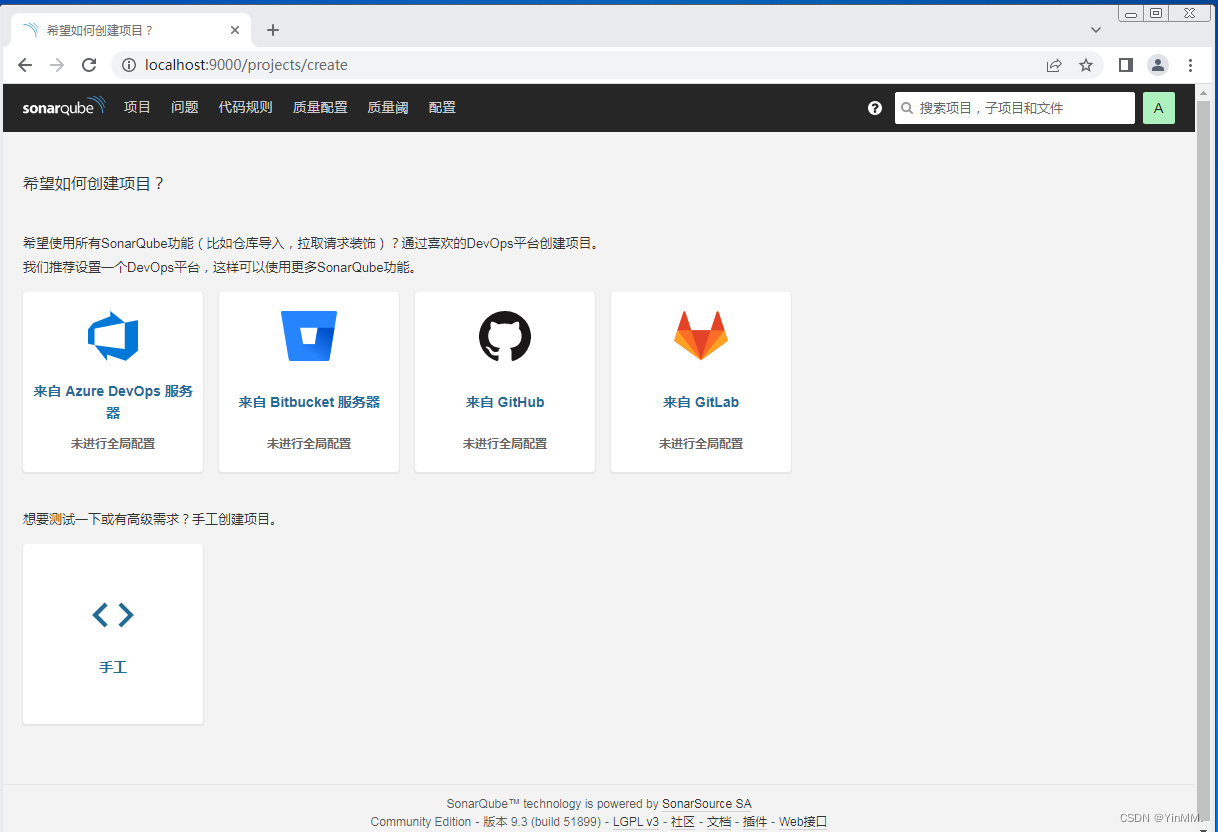The width and height of the screenshot is (1218, 832).
Task: Click the project search input field
Action: pos(1015,108)
